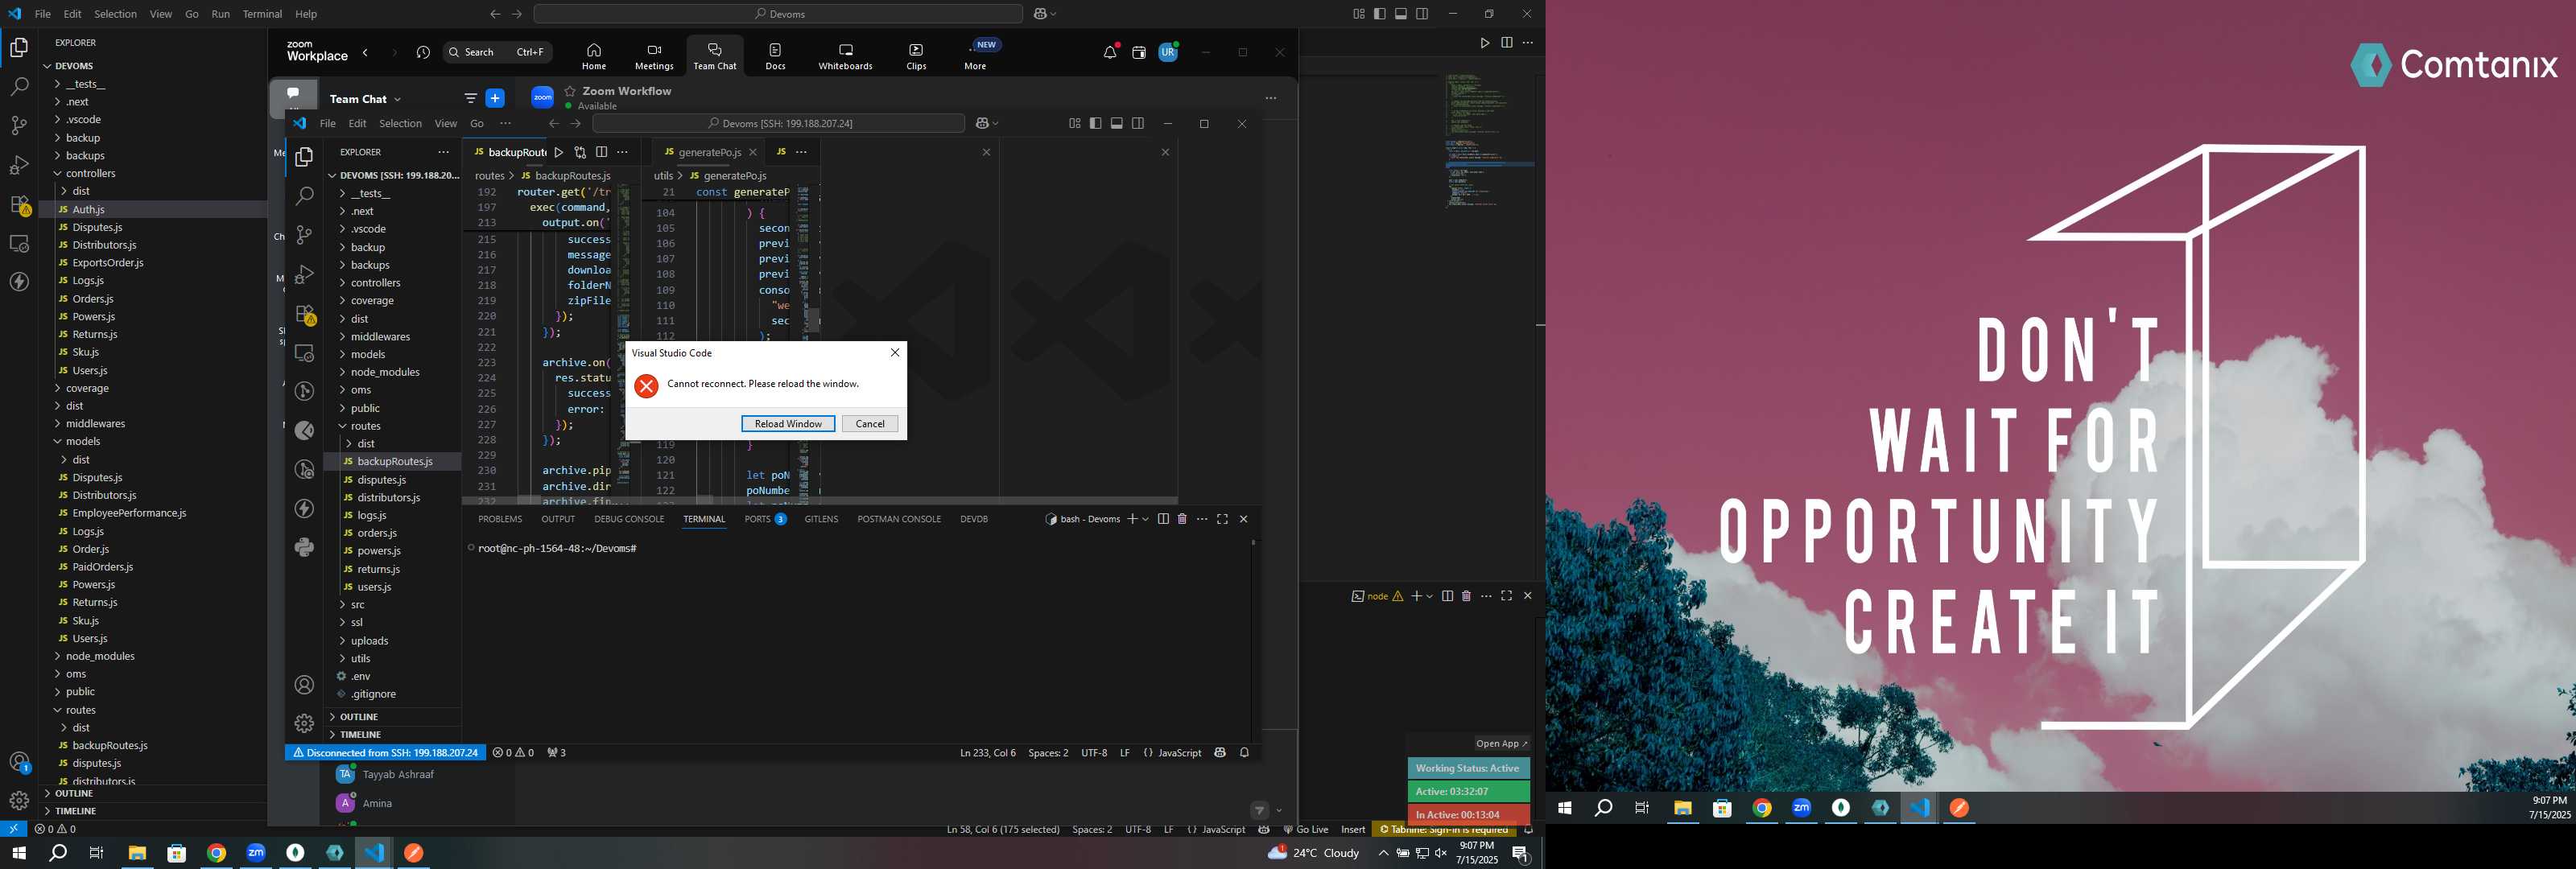
Task: Maximize the terminal panel size in front window
Action: [1222, 519]
